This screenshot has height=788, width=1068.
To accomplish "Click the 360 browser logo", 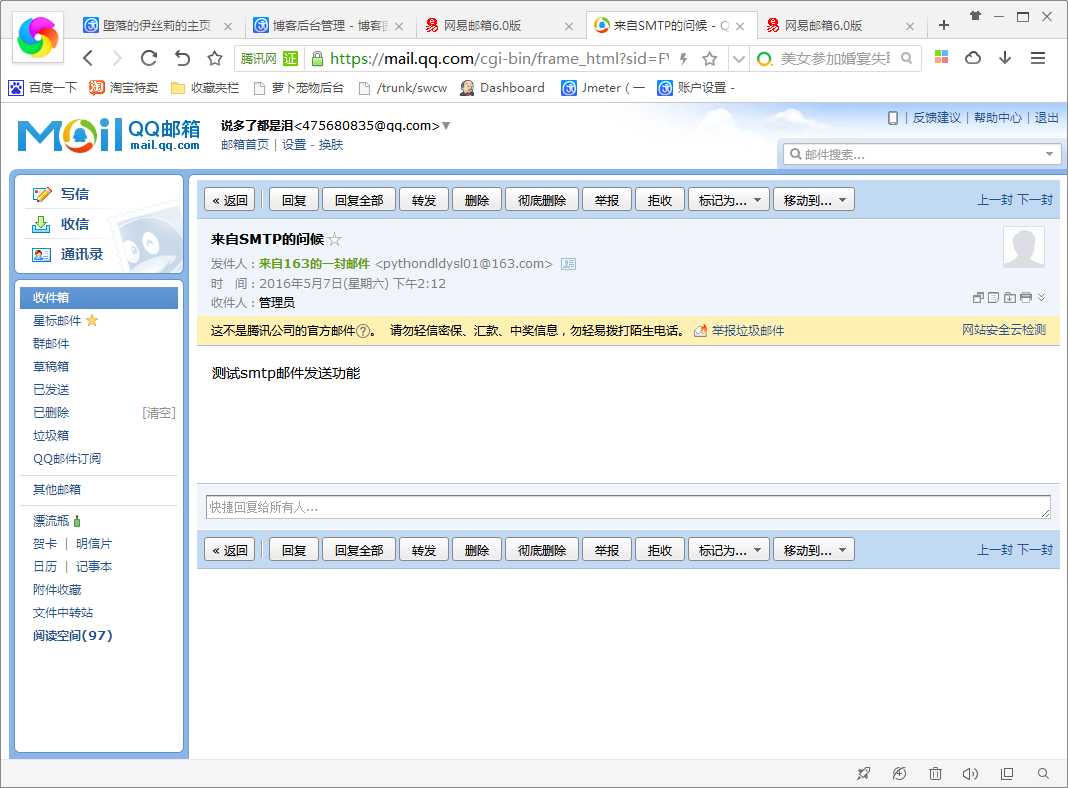I will click(38, 36).
